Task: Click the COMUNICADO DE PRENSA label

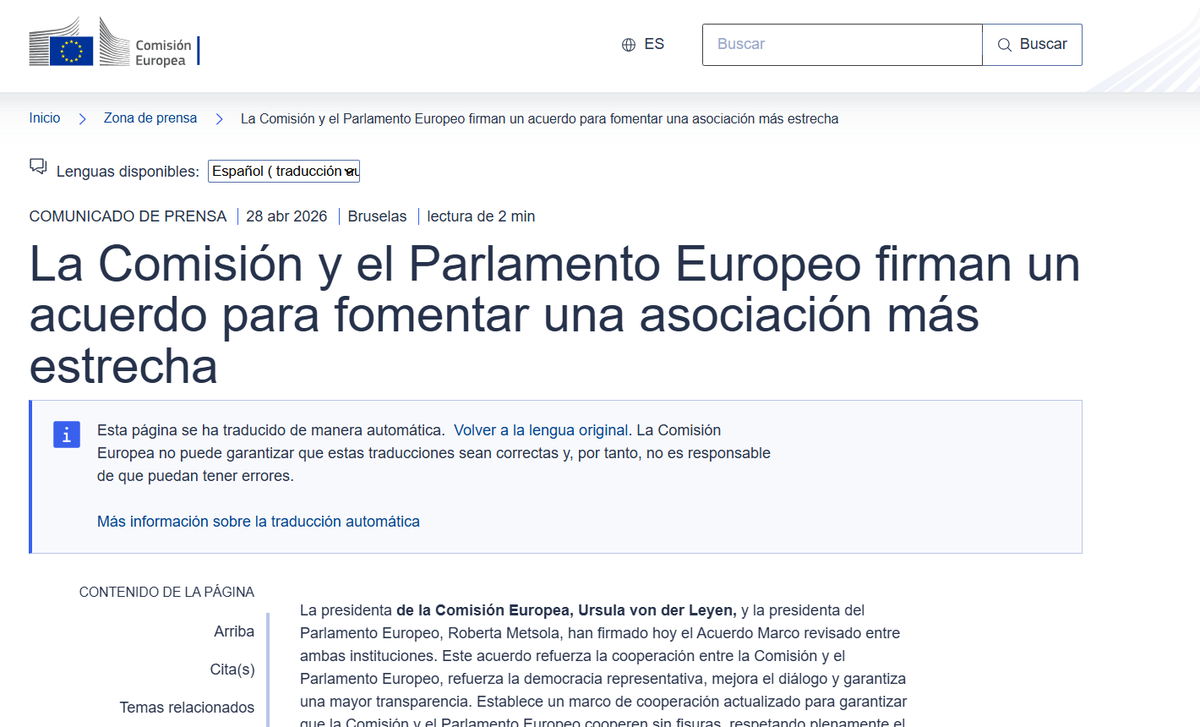Action: (x=128, y=216)
